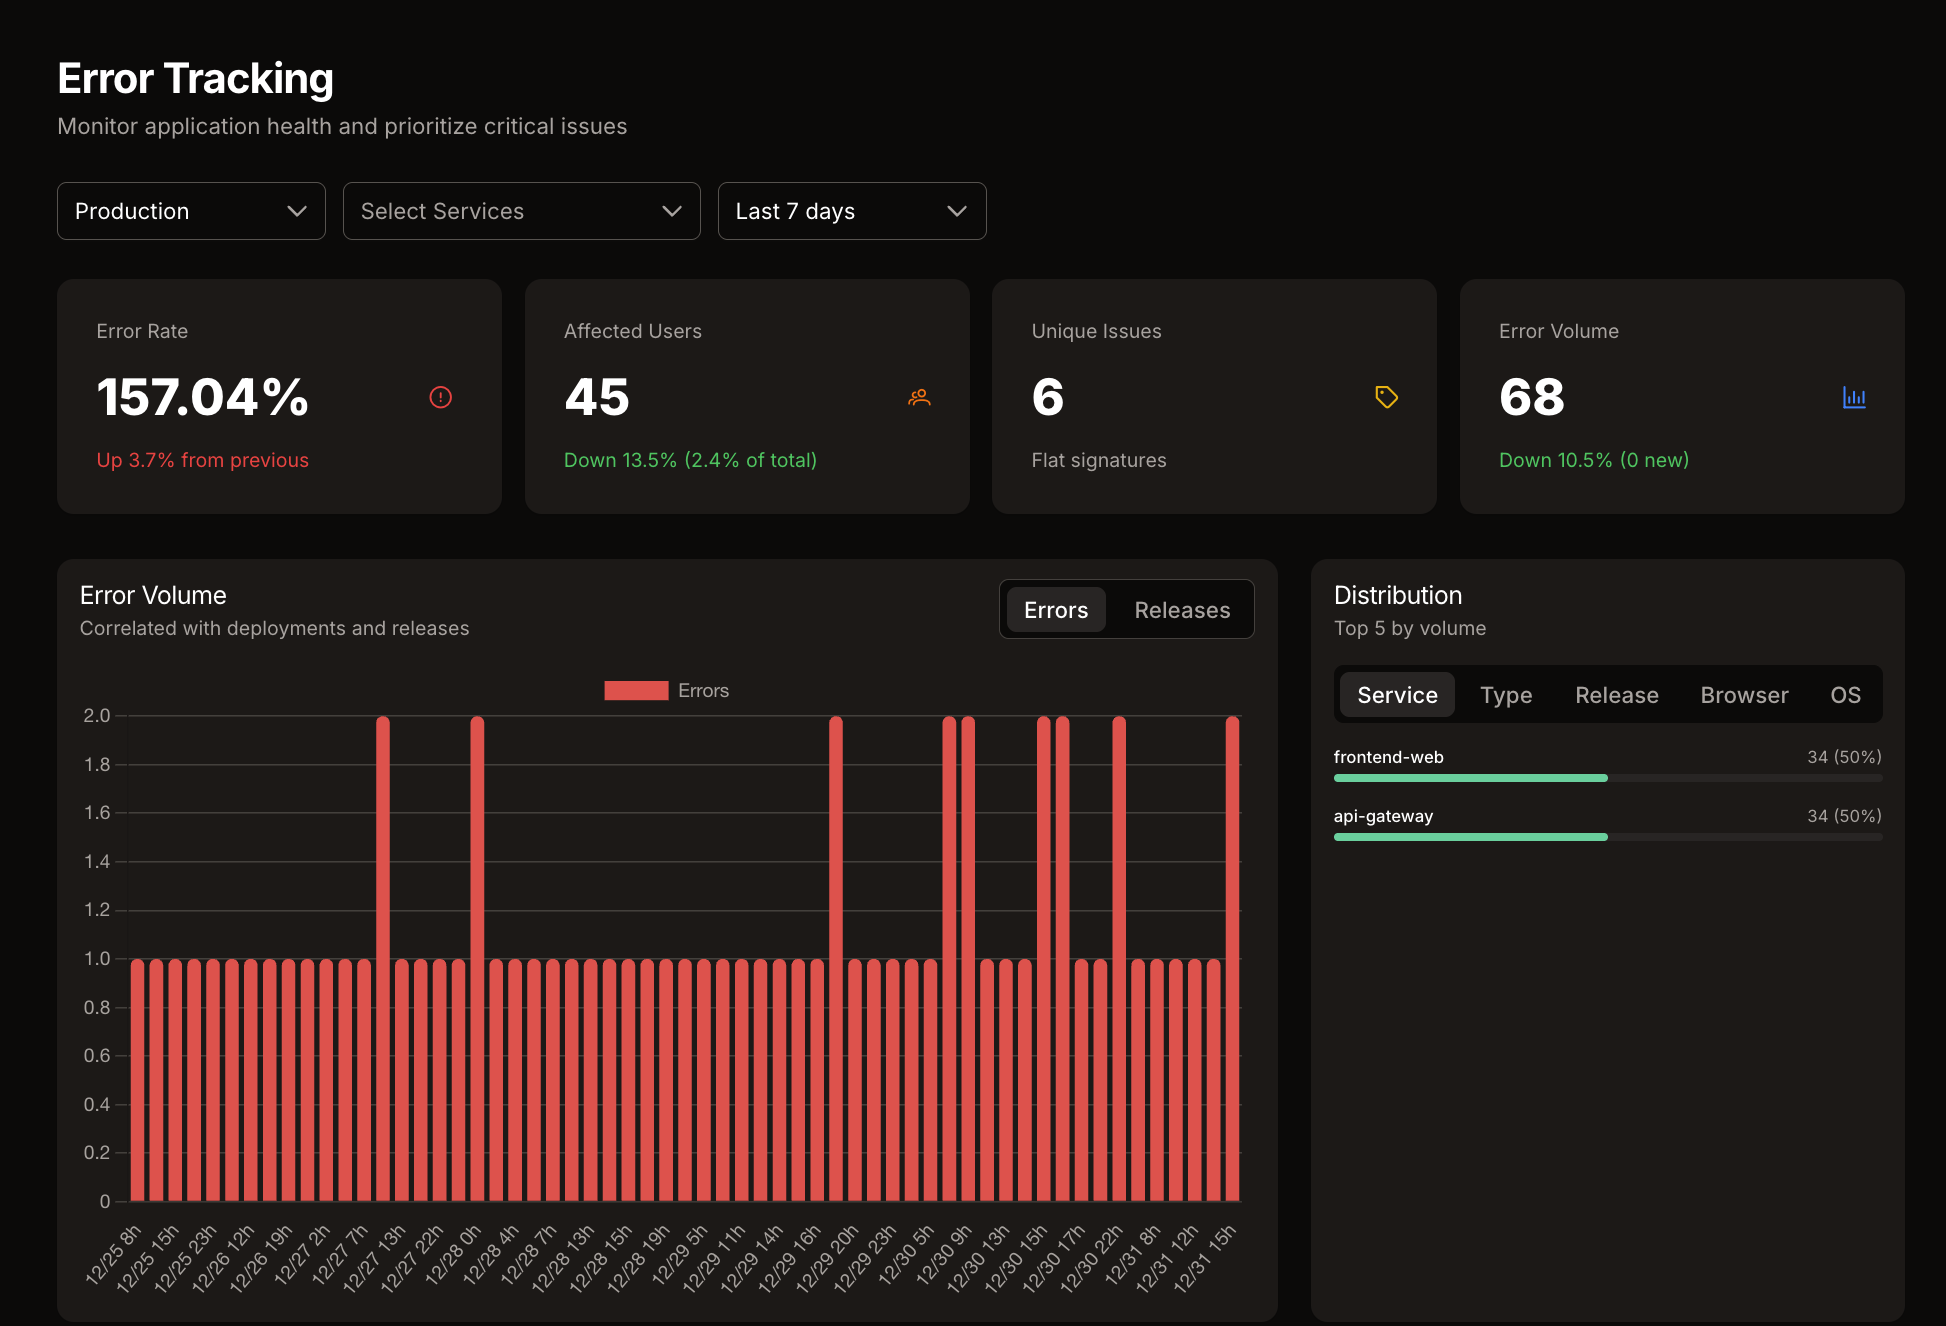1946x1326 pixels.
Task: Open the Production environment selector
Action: pos(190,211)
